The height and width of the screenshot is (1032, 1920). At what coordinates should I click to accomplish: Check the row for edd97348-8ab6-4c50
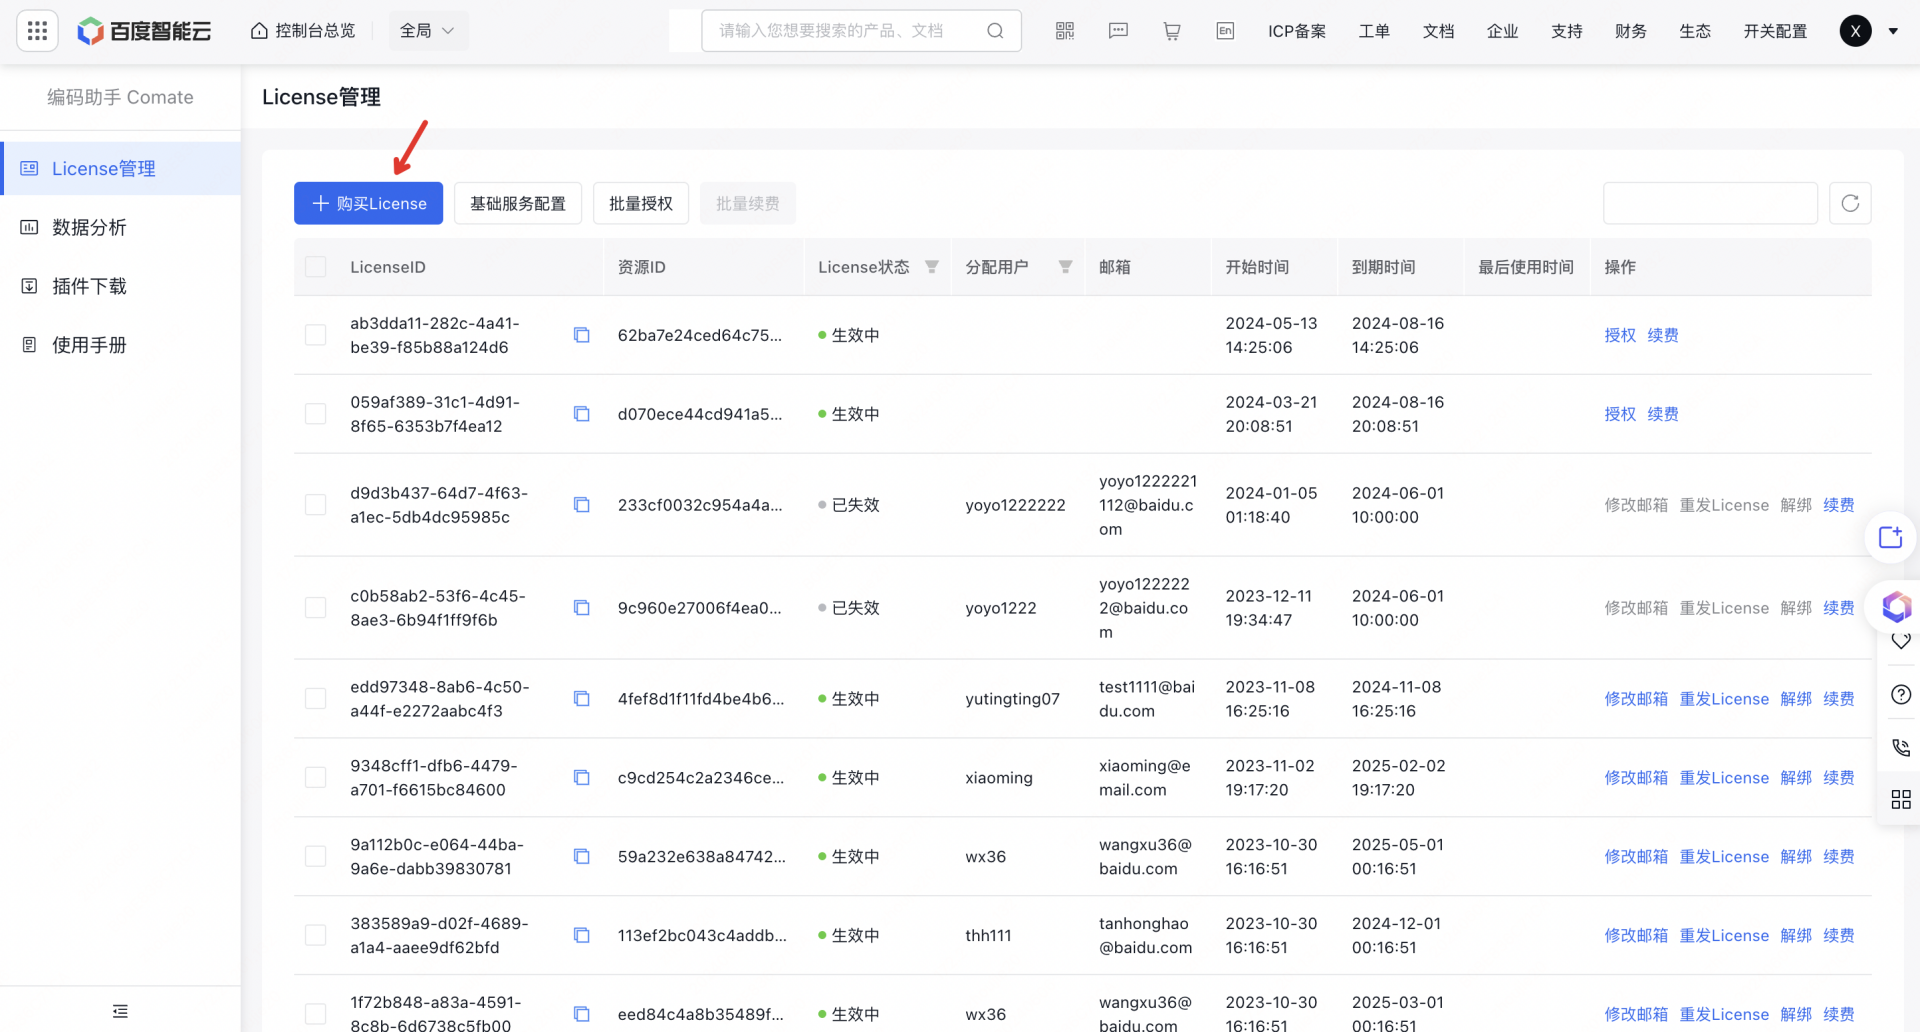316,699
